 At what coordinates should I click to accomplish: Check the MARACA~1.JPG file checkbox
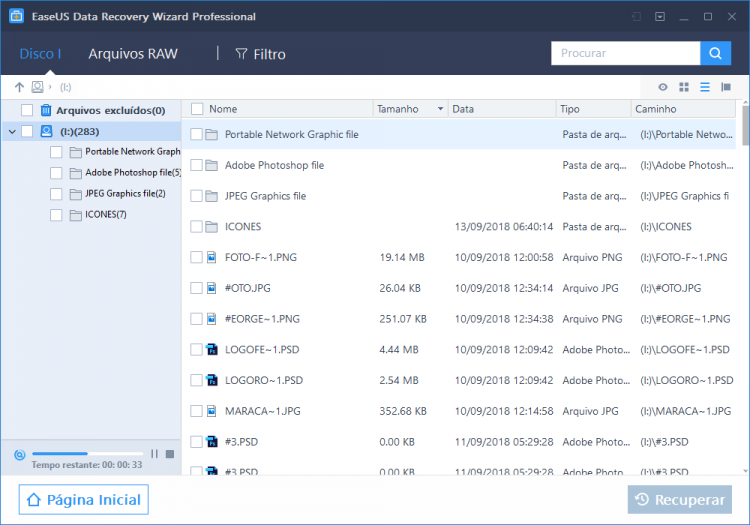[x=196, y=411]
